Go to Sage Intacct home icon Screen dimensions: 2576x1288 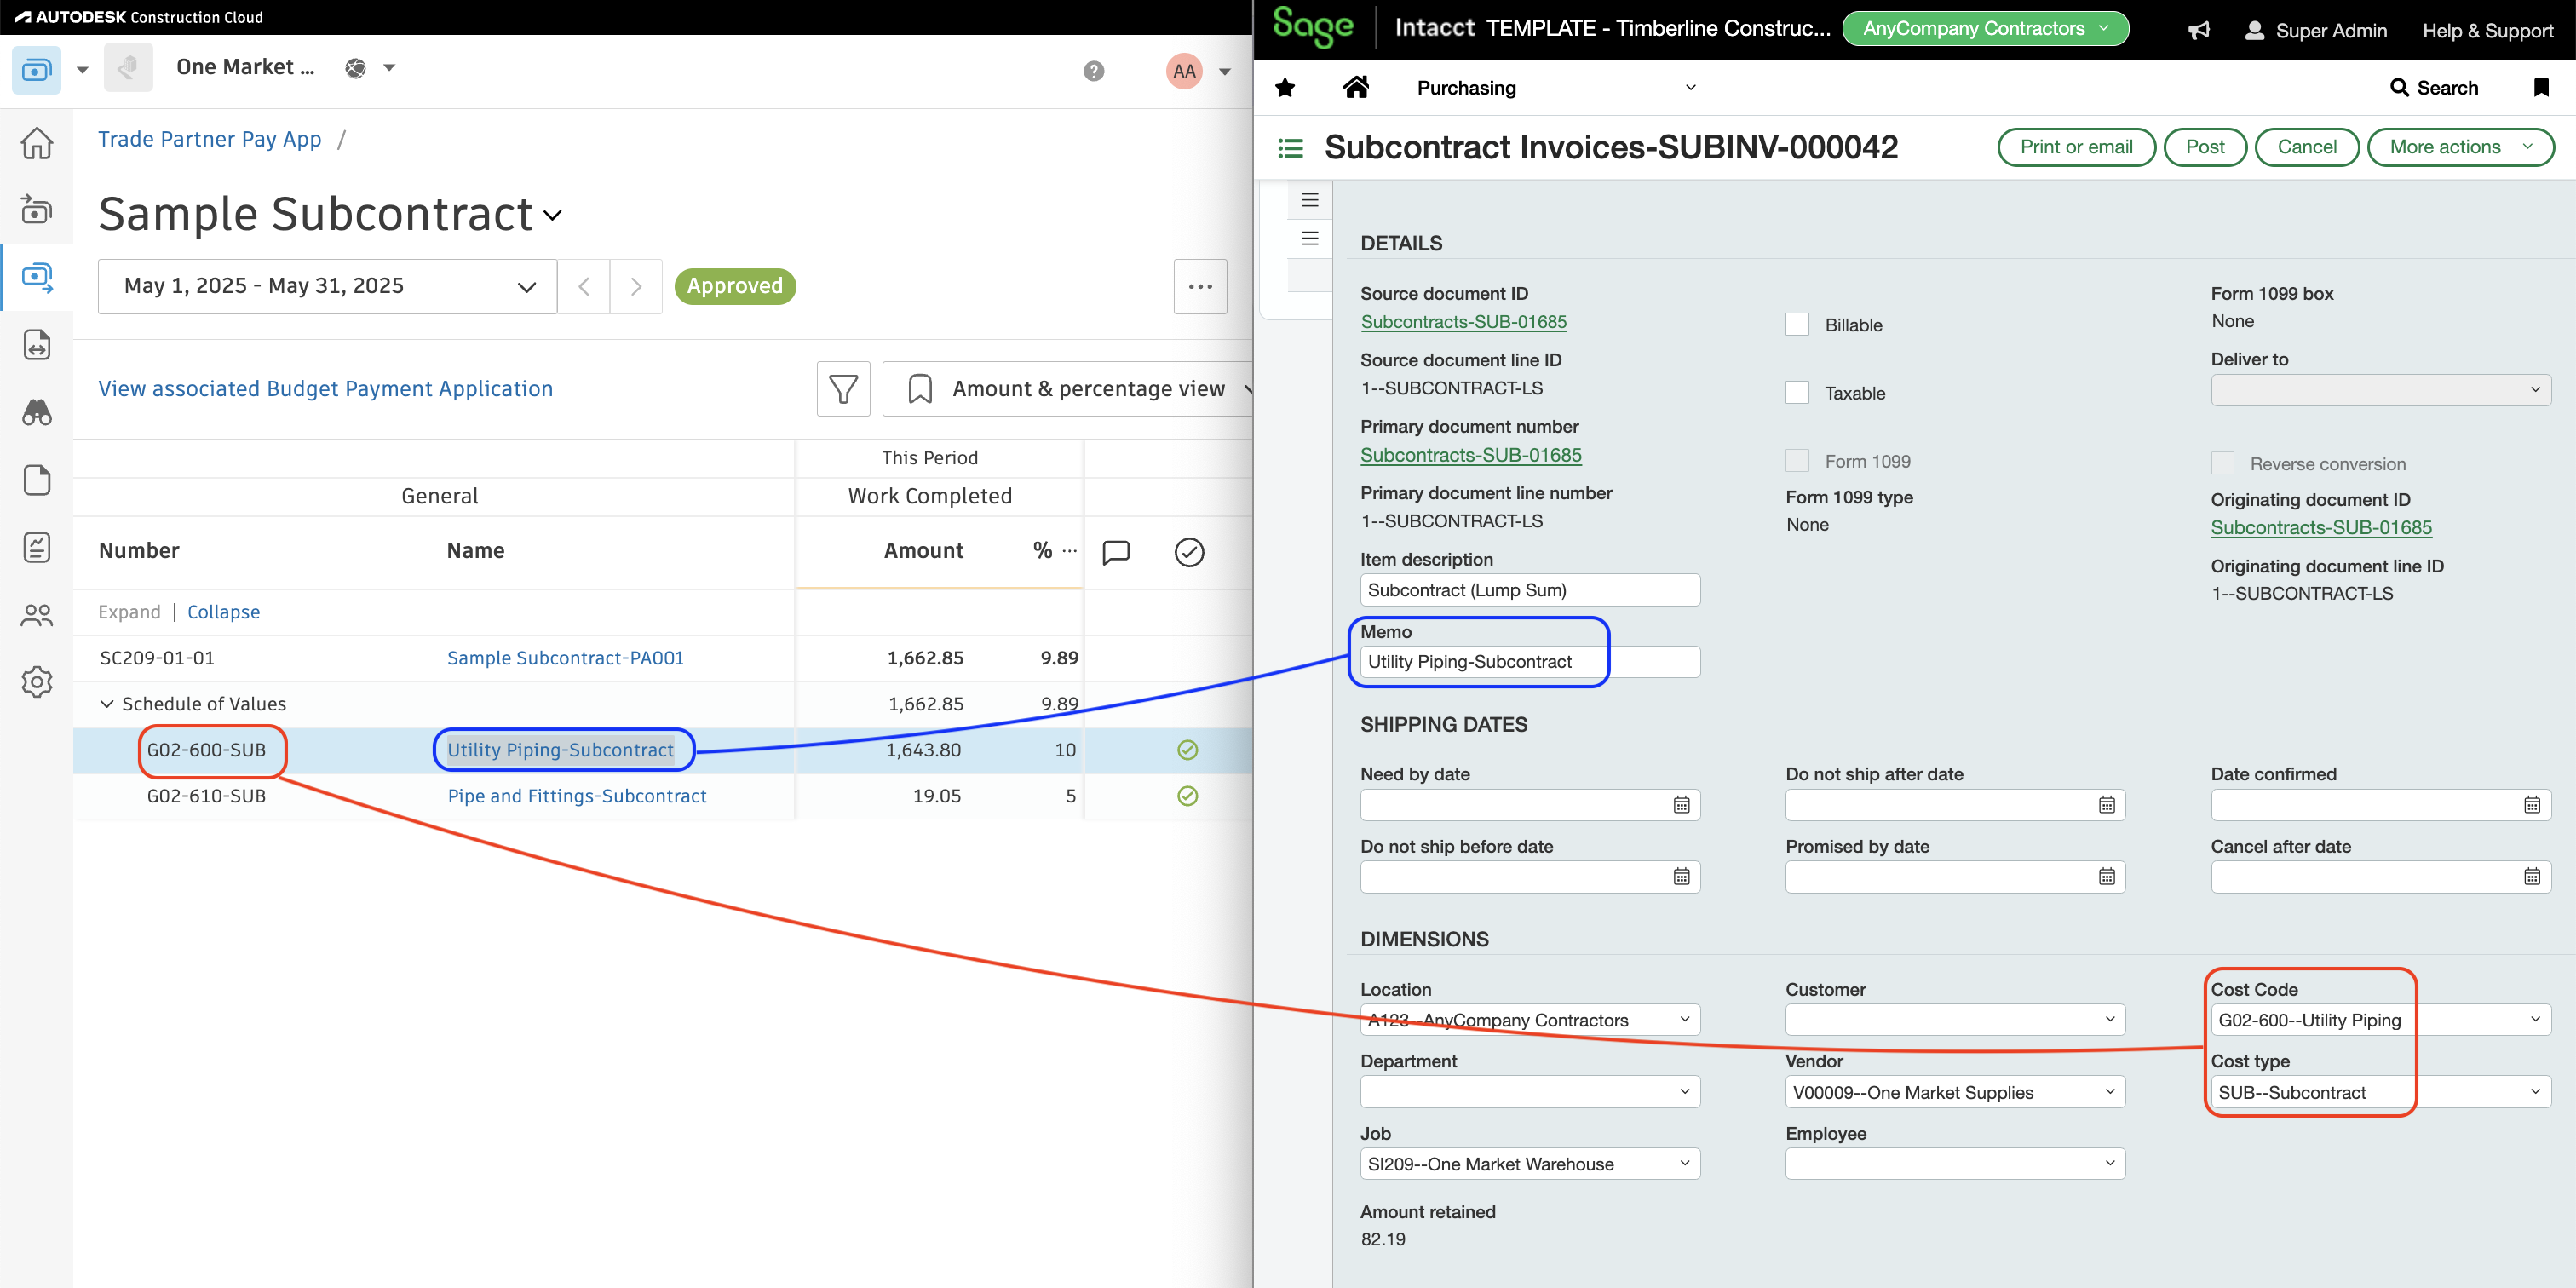(1356, 87)
